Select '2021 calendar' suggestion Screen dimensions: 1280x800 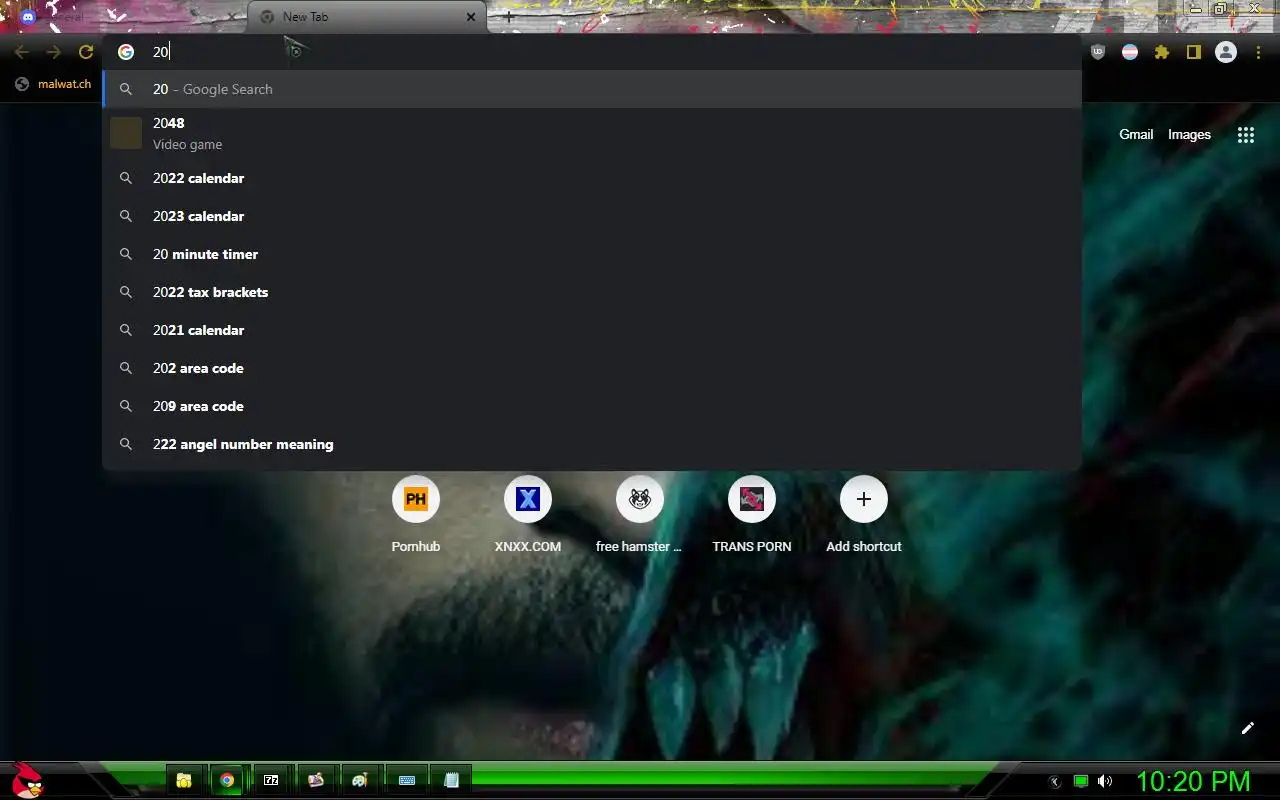coord(592,330)
